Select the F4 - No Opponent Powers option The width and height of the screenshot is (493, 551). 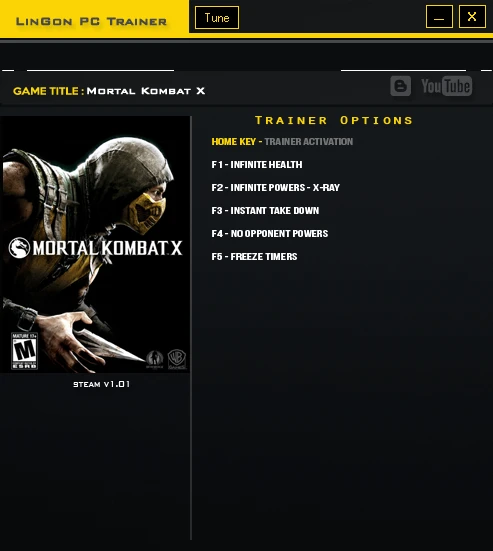point(270,234)
